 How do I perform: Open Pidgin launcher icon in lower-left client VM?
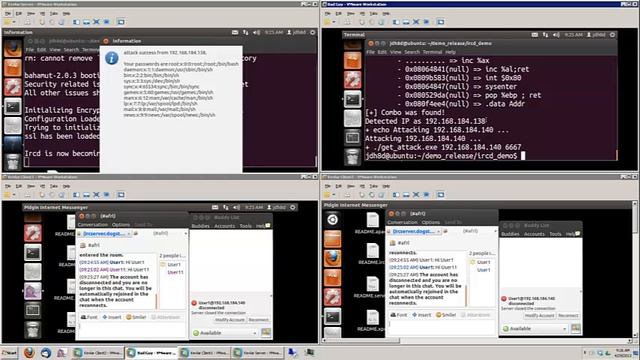pyautogui.click(x=33, y=291)
